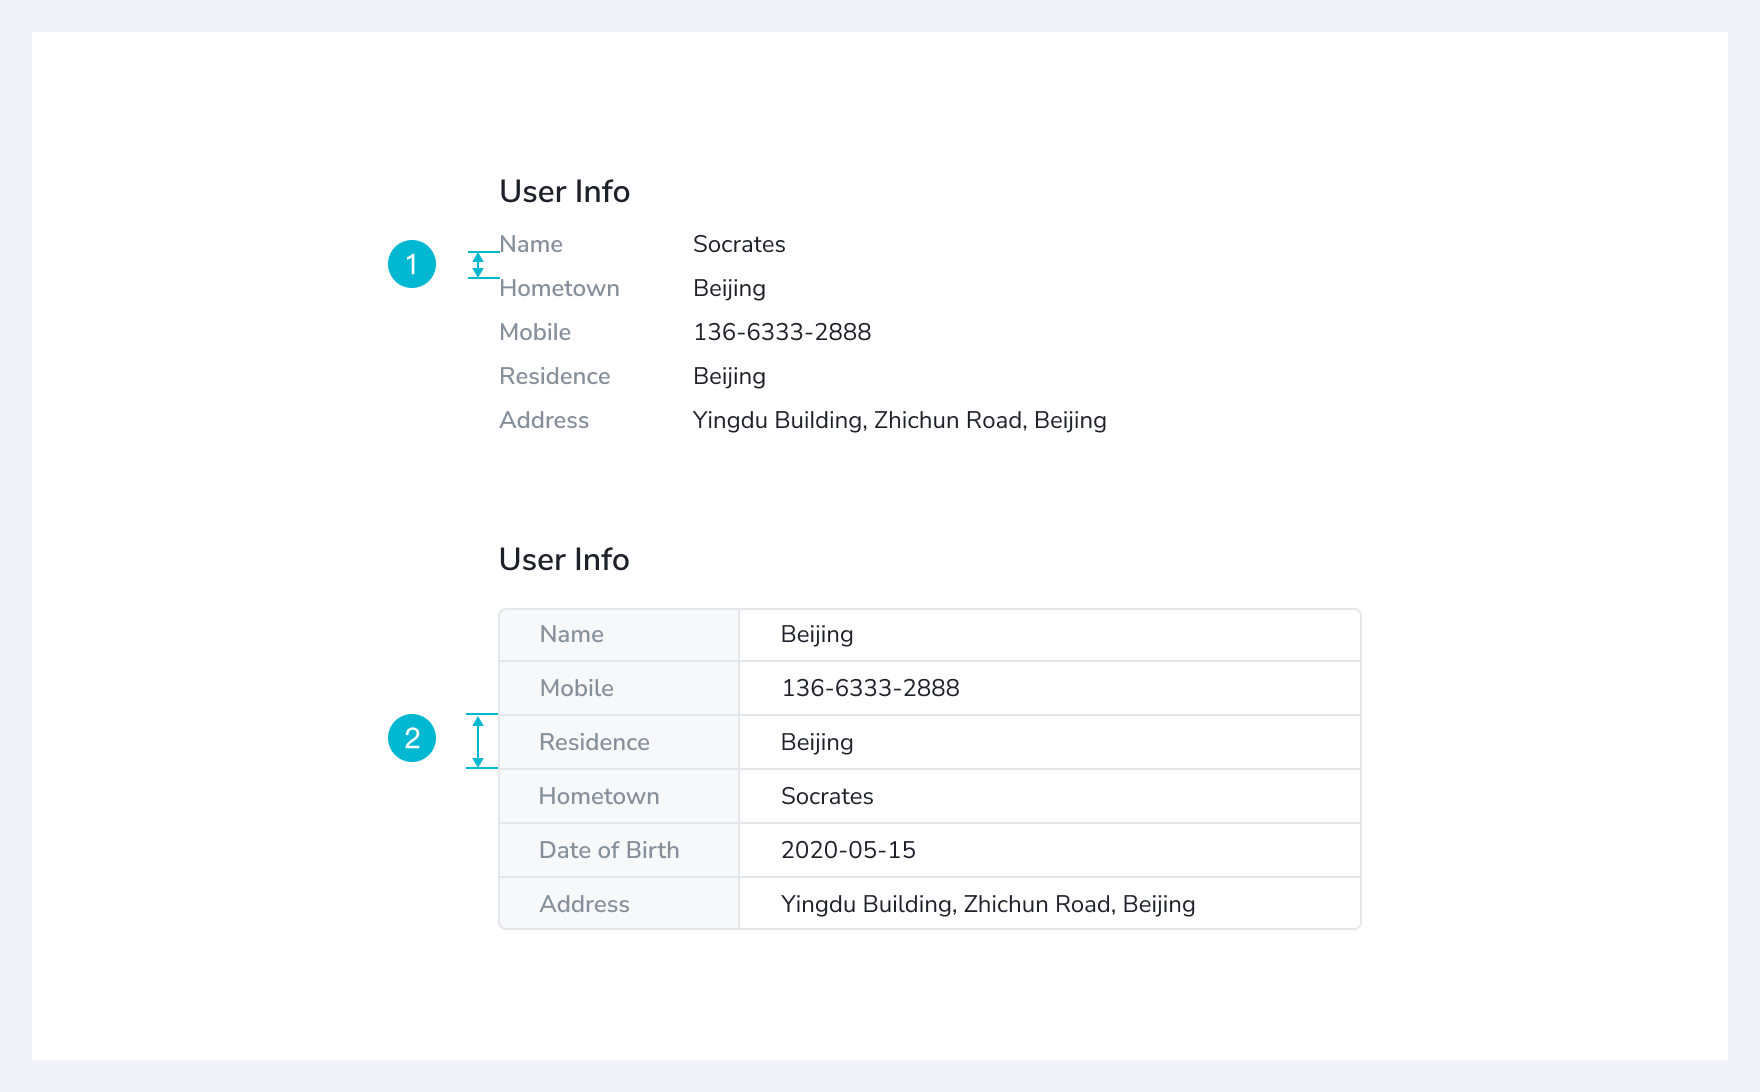The image size is (1760, 1092).
Task: Click the row-height arrow left of the Residence table row
Action: tap(478, 741)
